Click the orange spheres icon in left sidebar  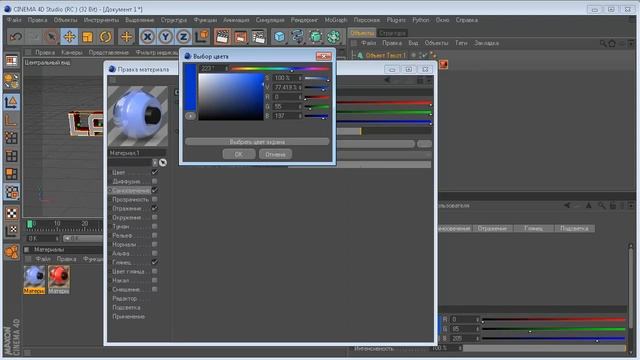coord(11,252)
